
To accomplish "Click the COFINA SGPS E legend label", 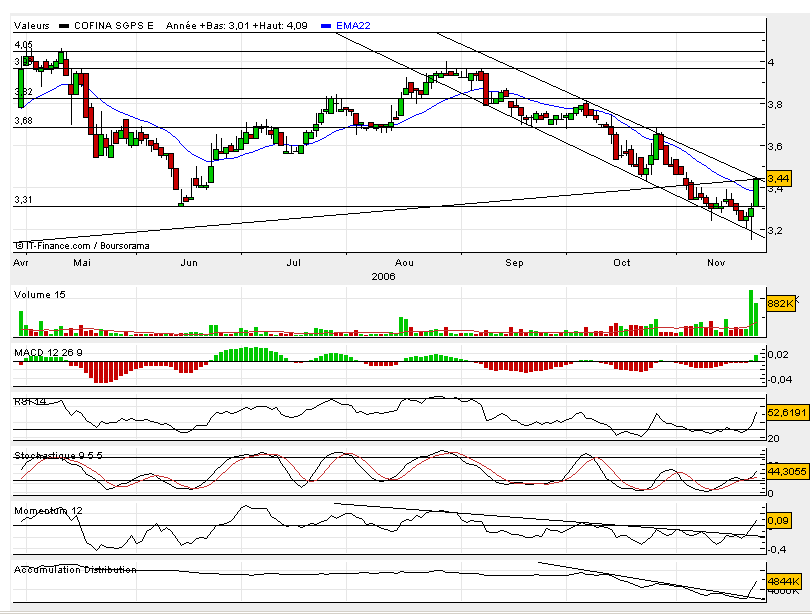I will tap(114, 25).
